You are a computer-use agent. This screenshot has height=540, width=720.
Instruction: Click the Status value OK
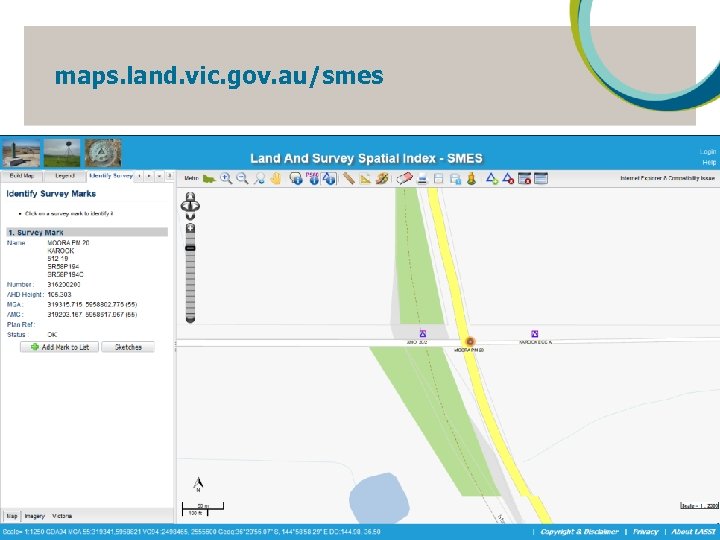52,334
